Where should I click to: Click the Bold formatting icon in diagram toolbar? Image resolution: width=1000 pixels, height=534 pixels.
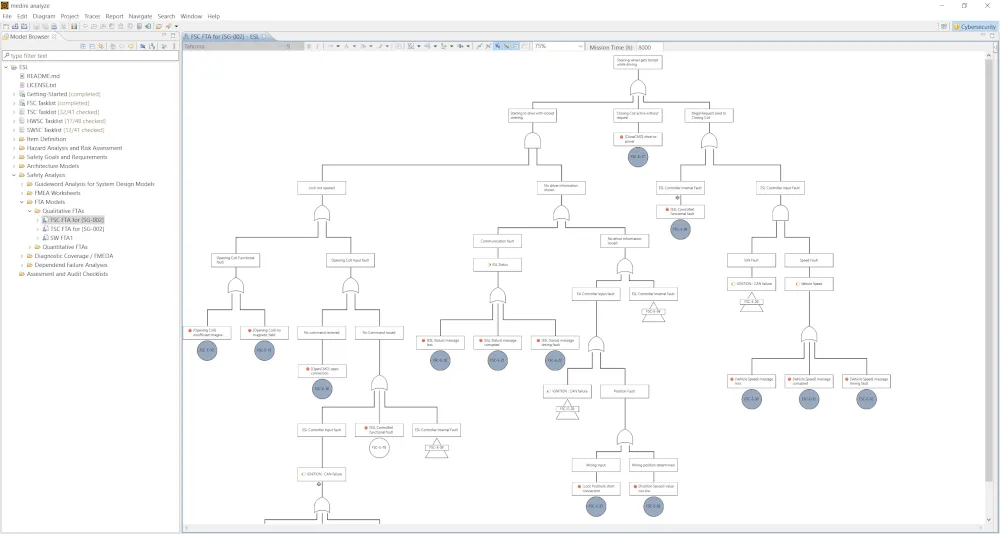(309, 46)
